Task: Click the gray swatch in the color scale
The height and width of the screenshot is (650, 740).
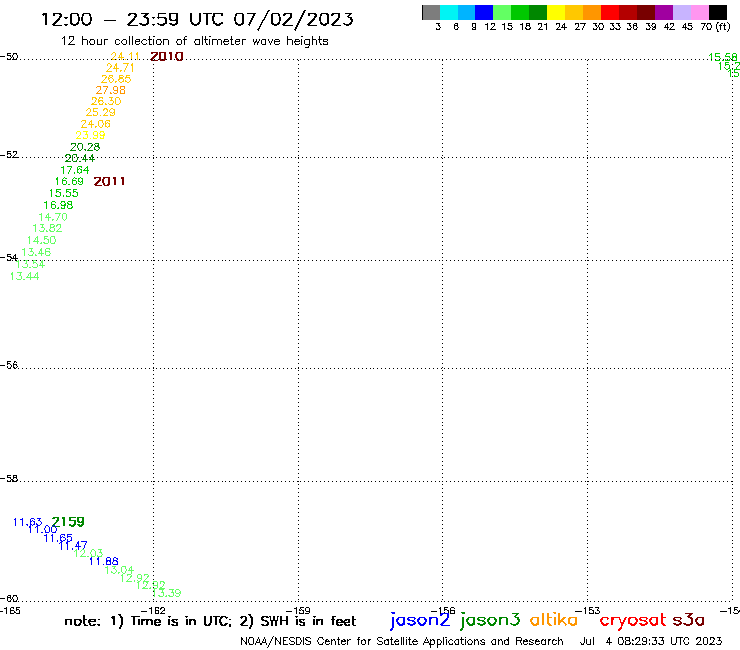Action: (431, 12)
